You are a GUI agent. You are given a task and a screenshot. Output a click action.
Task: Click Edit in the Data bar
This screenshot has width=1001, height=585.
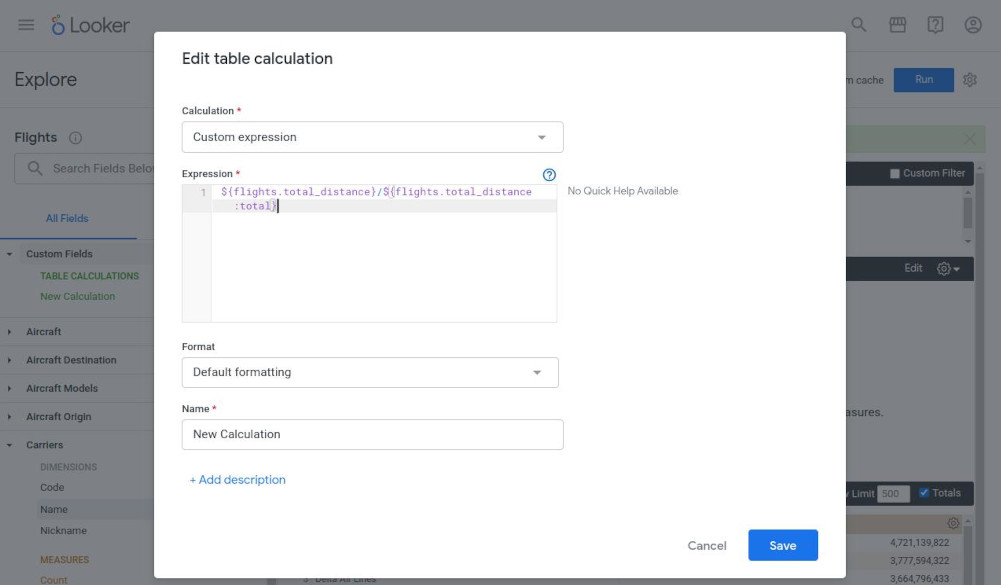(x=913, y=268)
